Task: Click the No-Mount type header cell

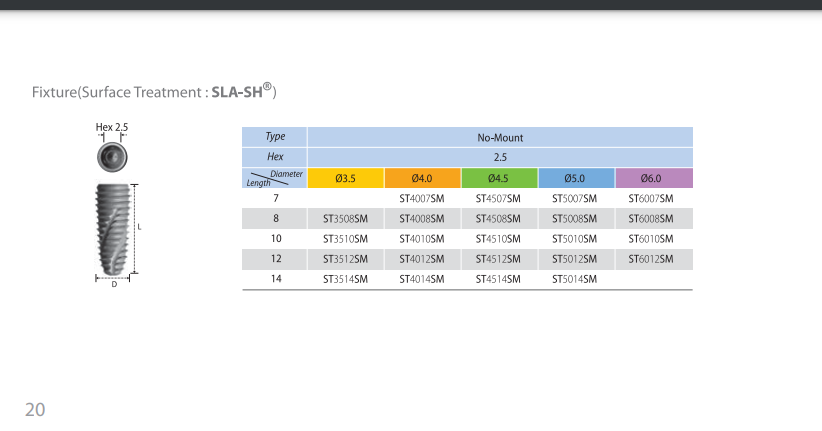Action: [500, 137]
